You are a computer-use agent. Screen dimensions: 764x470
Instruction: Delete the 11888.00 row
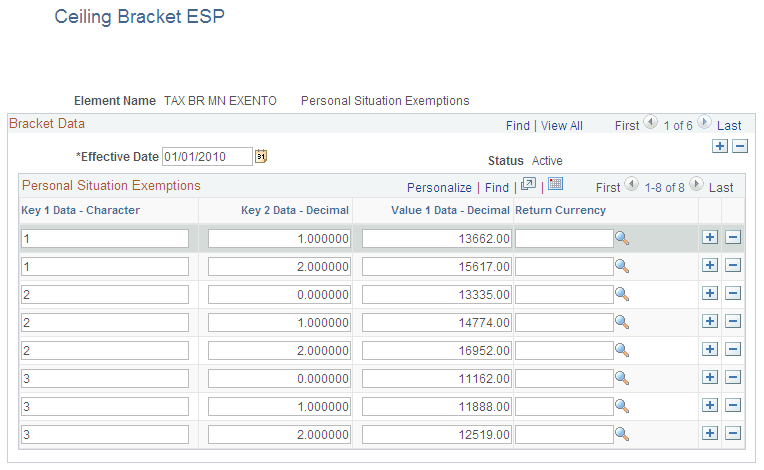click(733, 405)
